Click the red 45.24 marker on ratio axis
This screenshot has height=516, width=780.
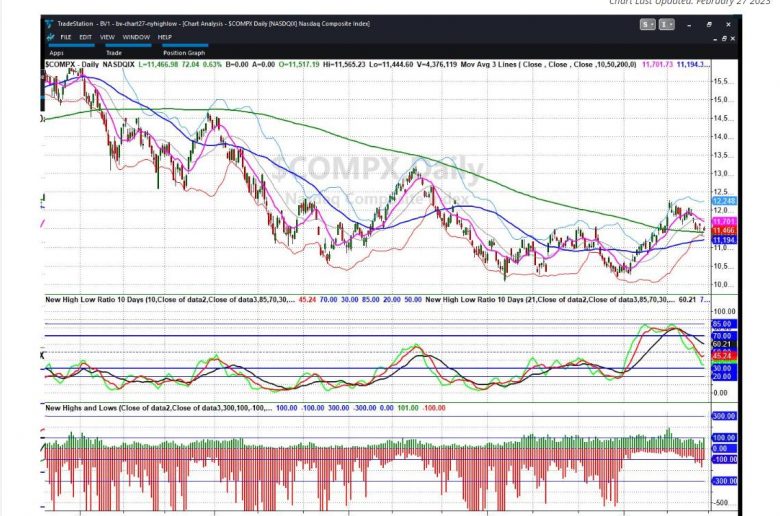[x=724, y=356]
